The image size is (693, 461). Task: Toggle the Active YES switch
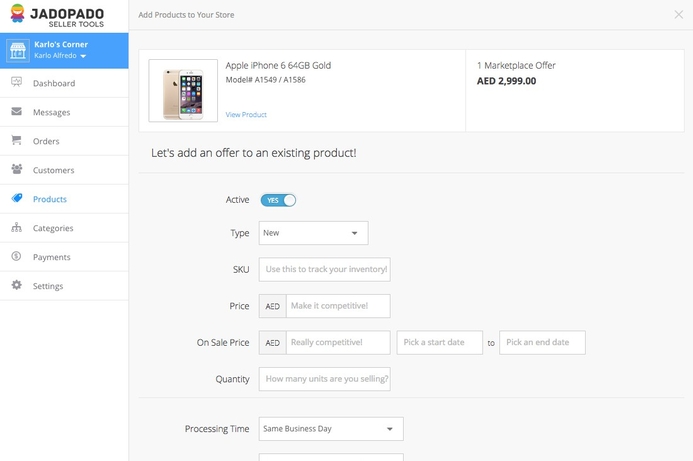click(x=278, y=200)
